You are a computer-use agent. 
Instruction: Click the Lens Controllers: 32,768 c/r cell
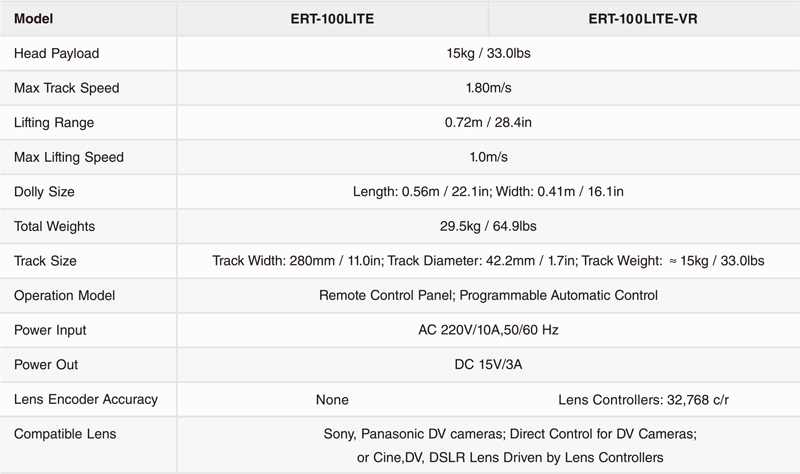[643, 400]
